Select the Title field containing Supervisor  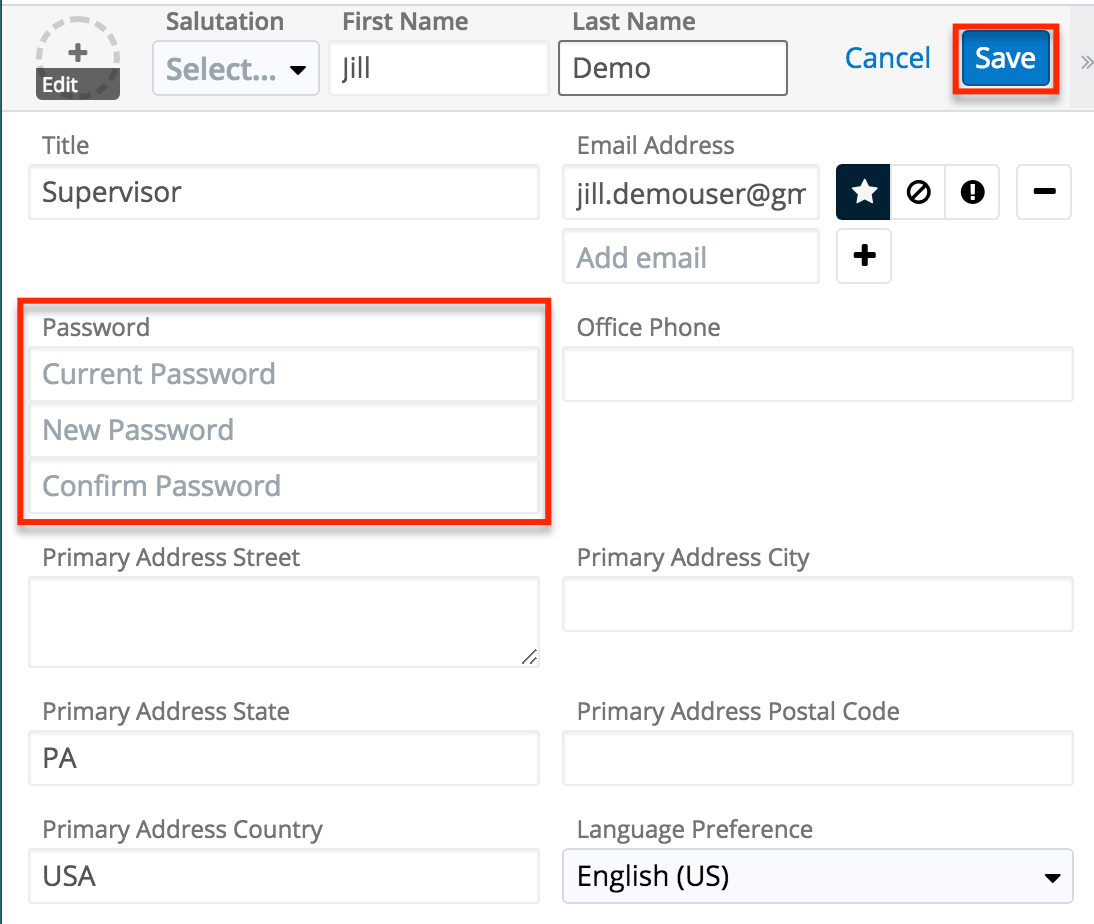click(x=284, y=192)
